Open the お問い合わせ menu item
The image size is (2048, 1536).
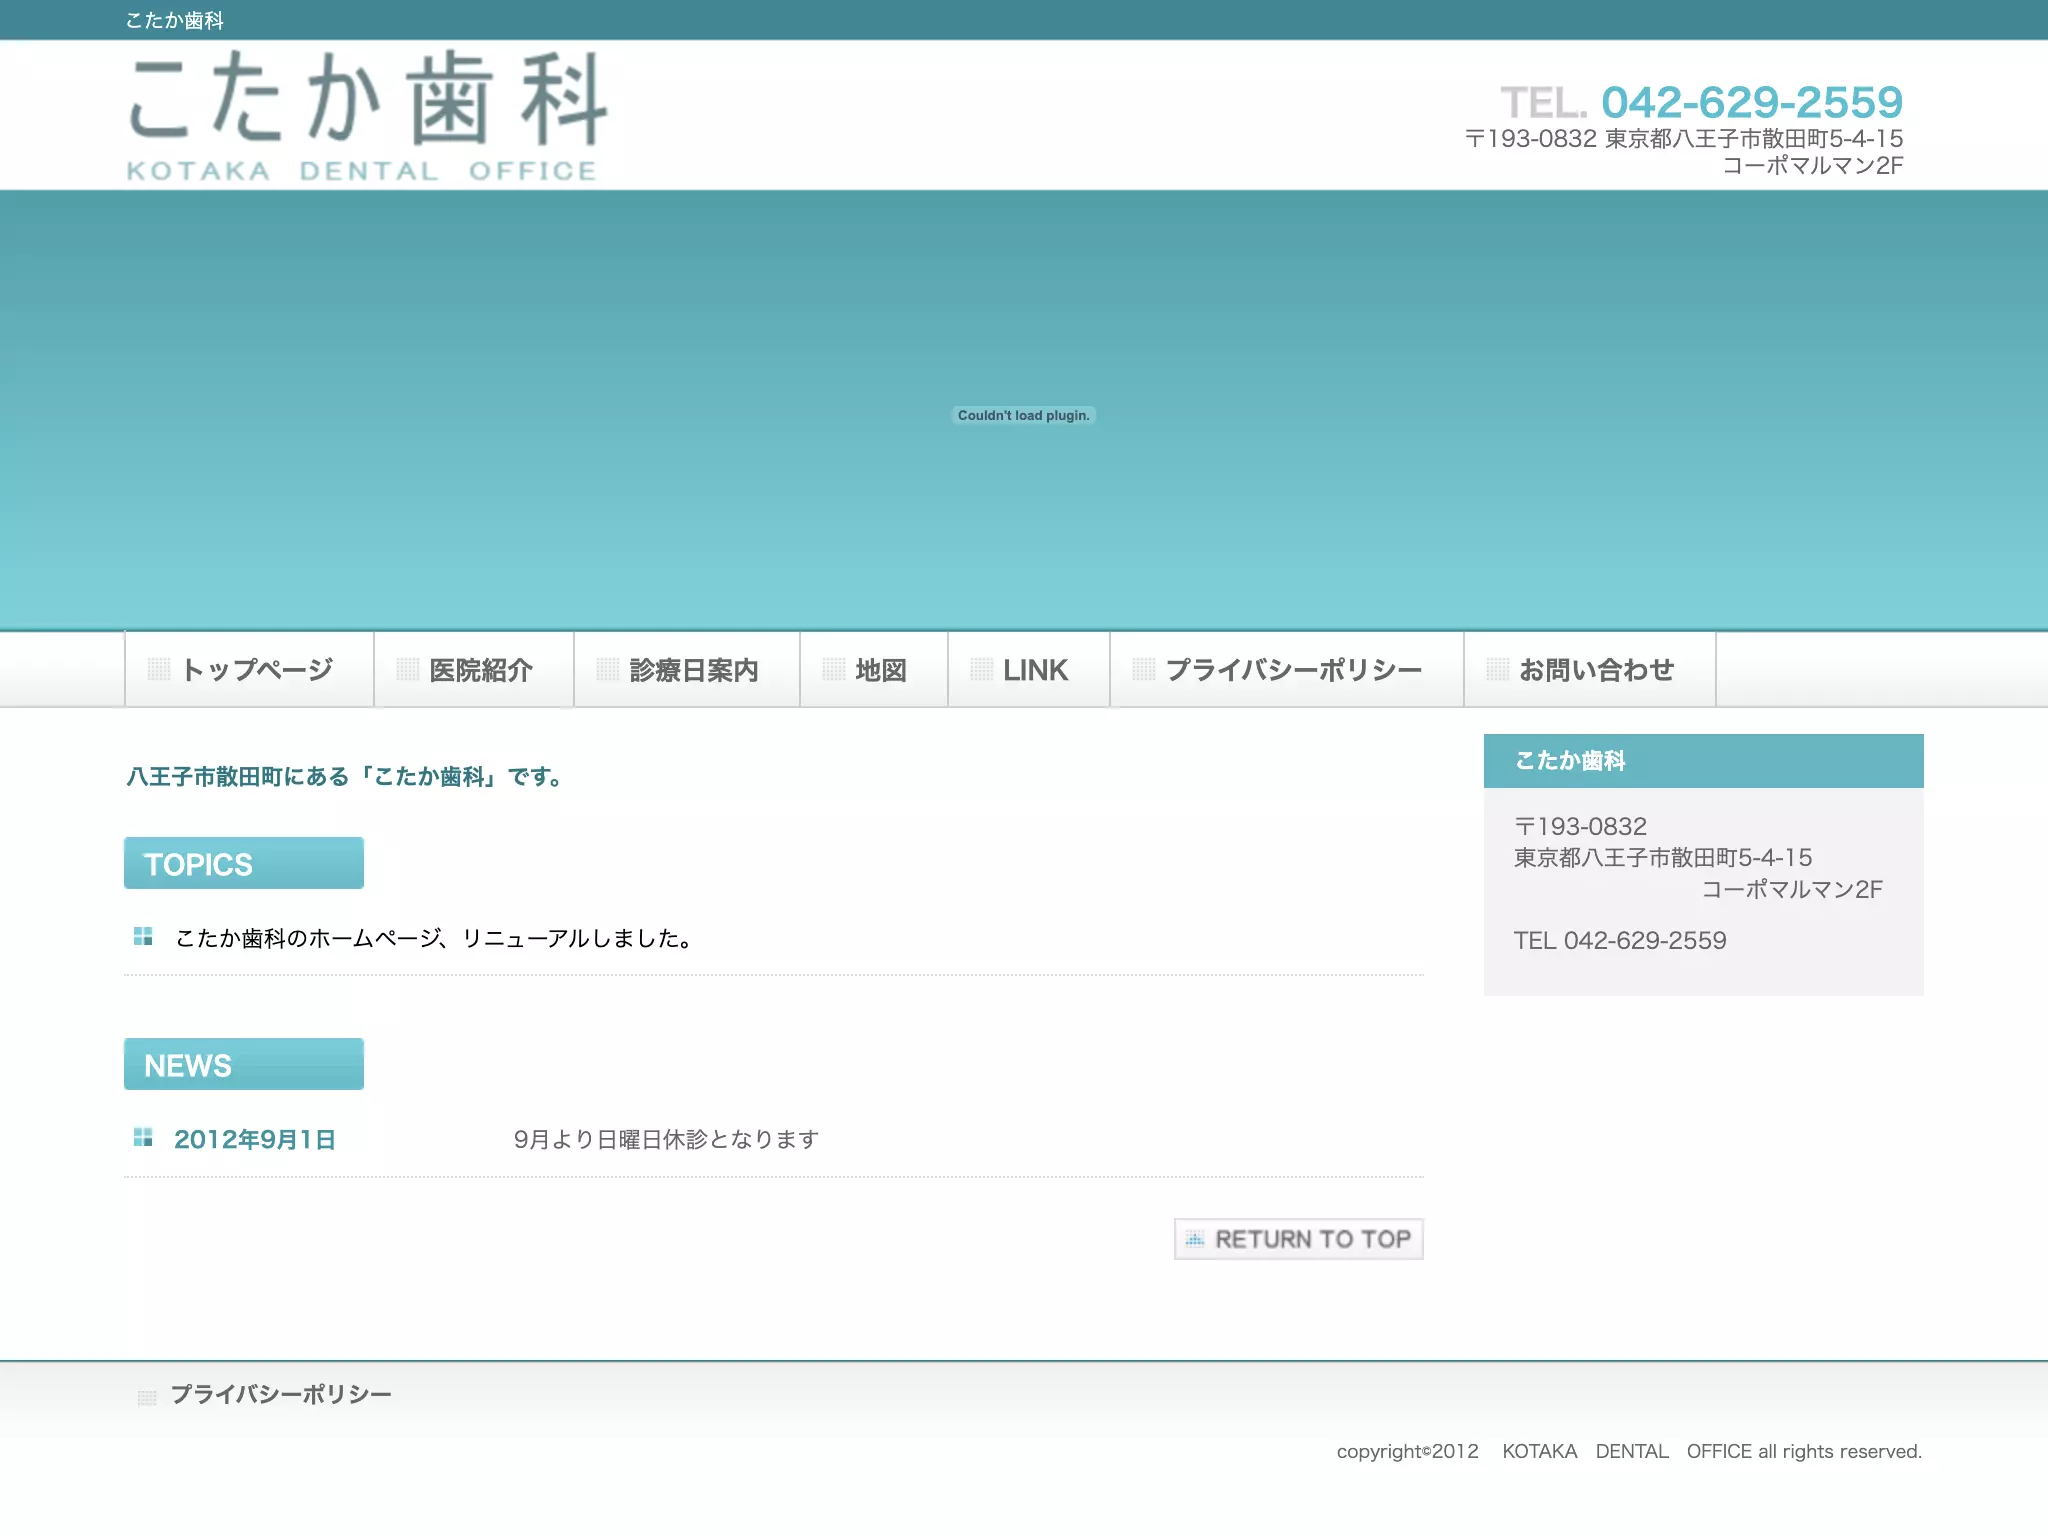click(1590, 669)
